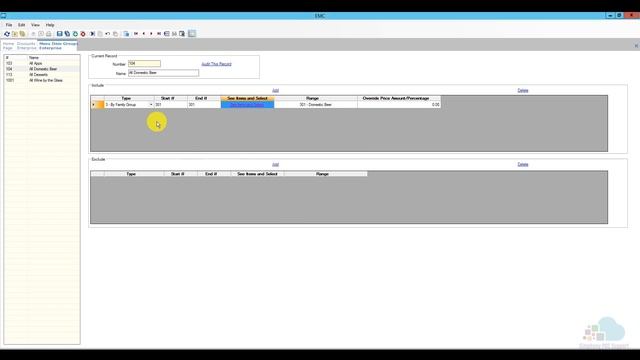Click the third yellow toolbar icon
This screenshot has width=640, height=360.
tap(22, 34)
